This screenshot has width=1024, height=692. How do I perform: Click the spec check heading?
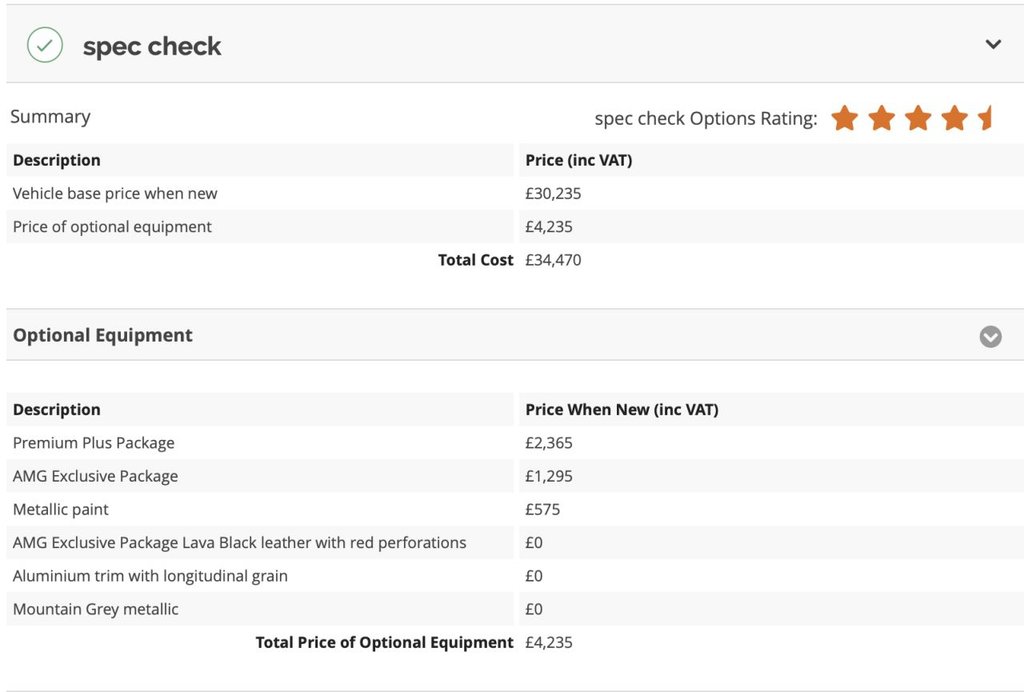coord(152,46)
